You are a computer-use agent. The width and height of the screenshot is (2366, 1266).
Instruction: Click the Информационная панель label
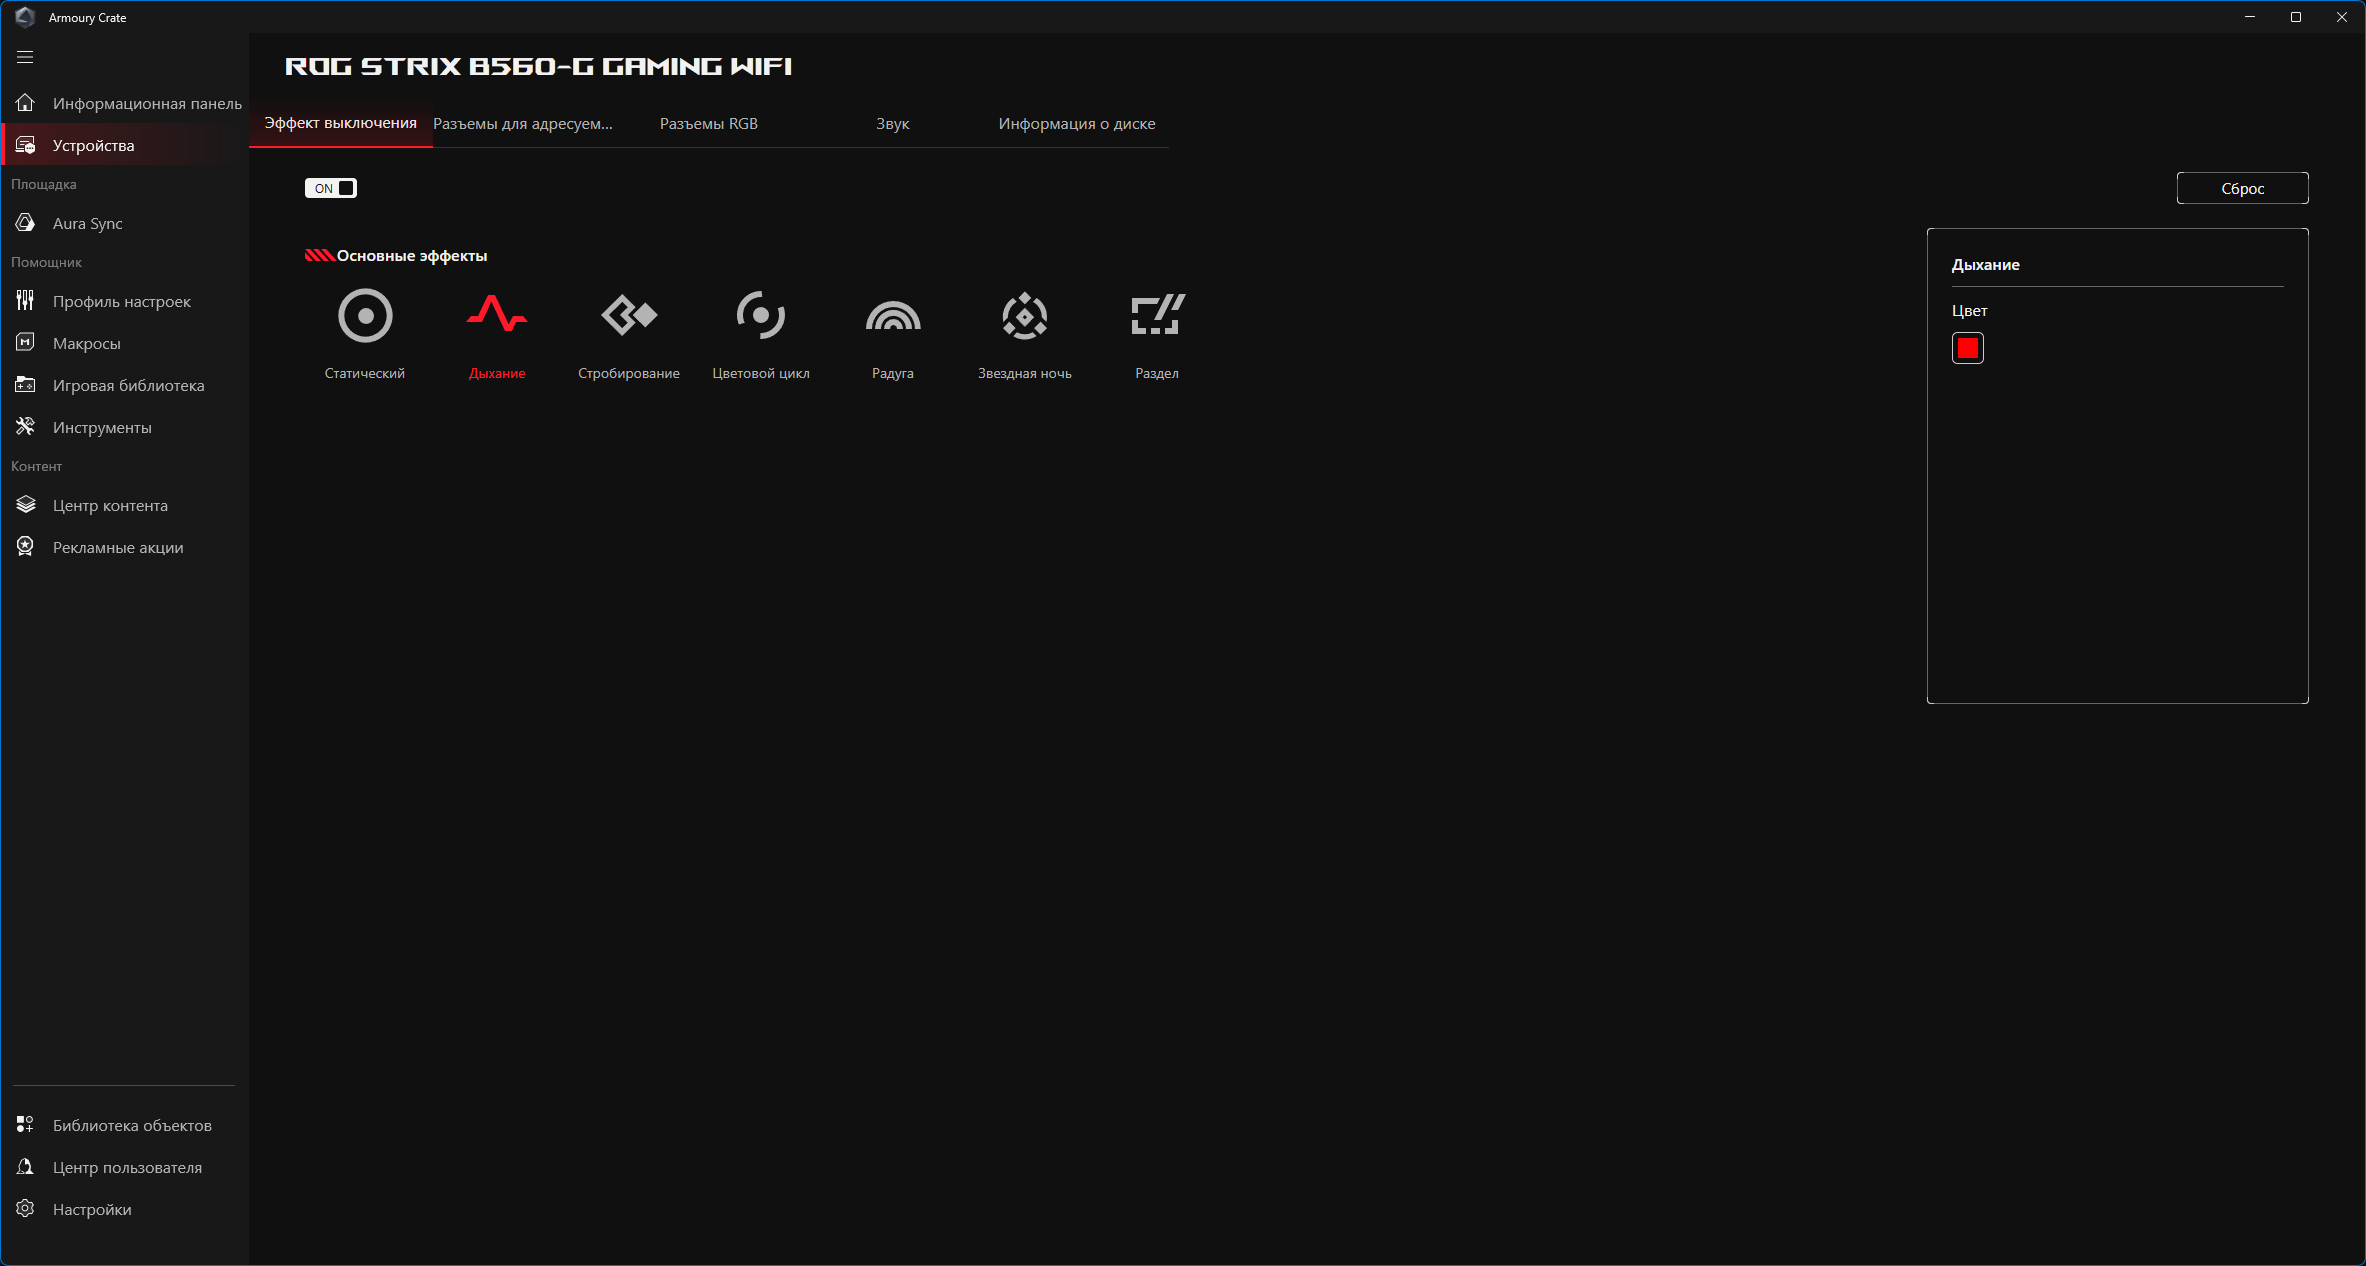pos(147,104)
